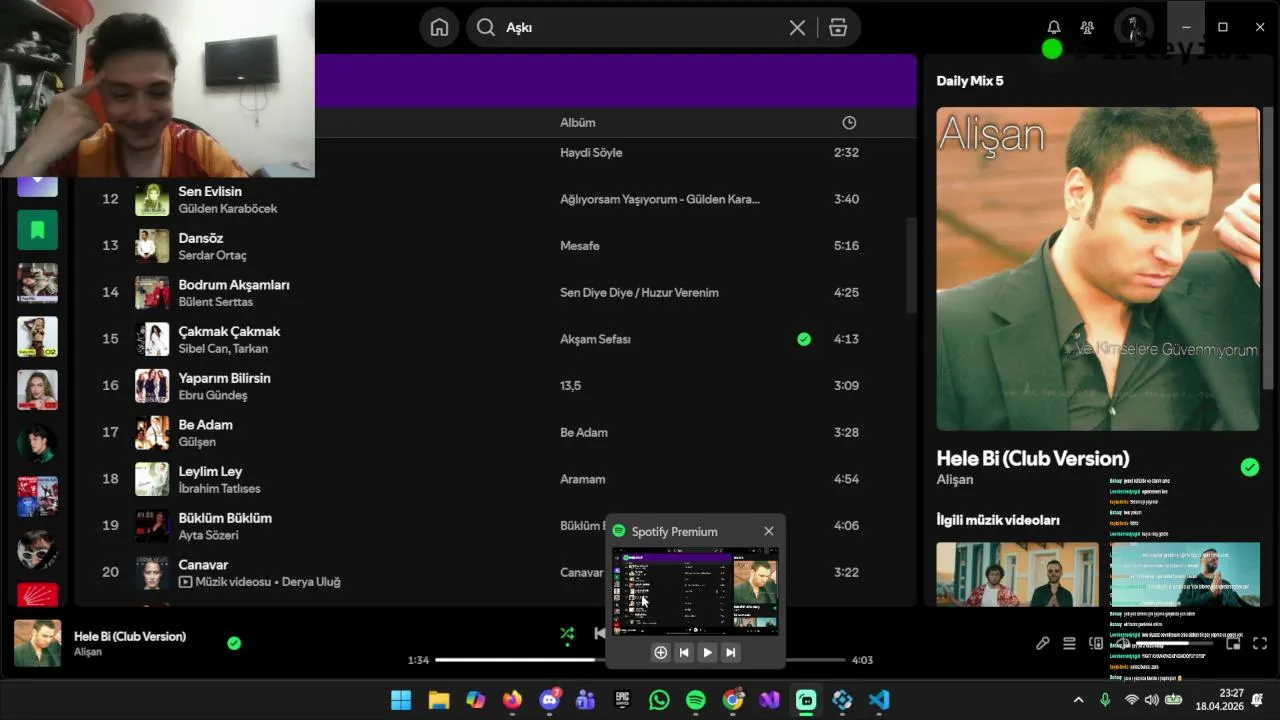Open the miniplayer from the player bar
Screen dimensions: 1280x720
[1233, 643]
